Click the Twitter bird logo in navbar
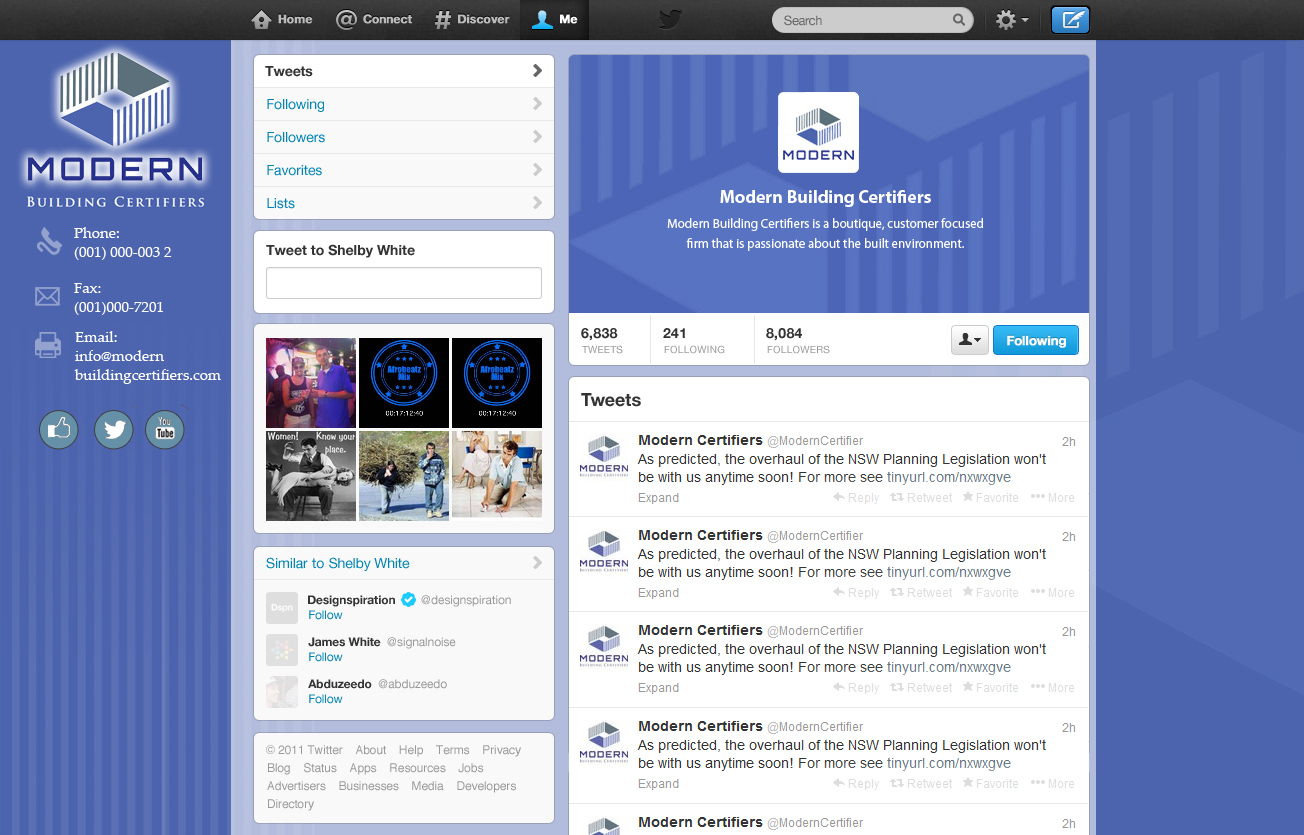Image resolution: width=1304 pixels, height=835 pixels. (x=668, y=19)
